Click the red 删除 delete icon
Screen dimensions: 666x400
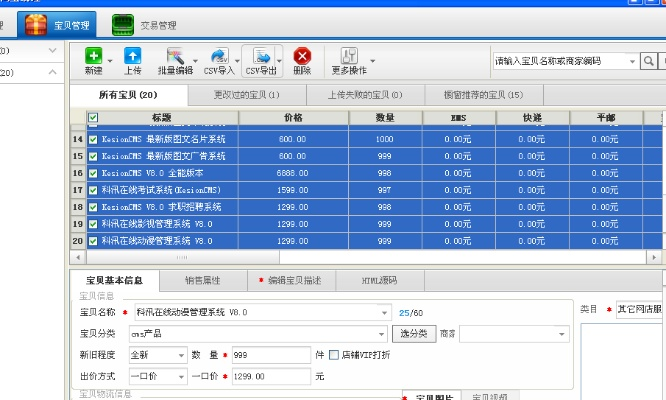(302, 56)
